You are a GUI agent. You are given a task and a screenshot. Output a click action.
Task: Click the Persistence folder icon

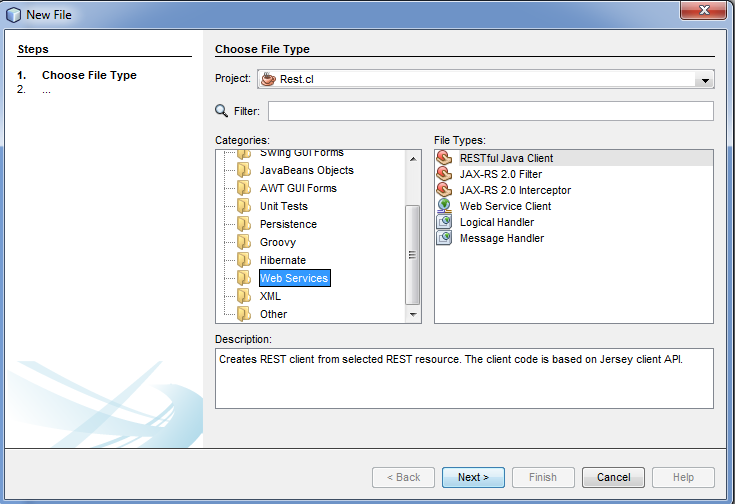[244, 224]
